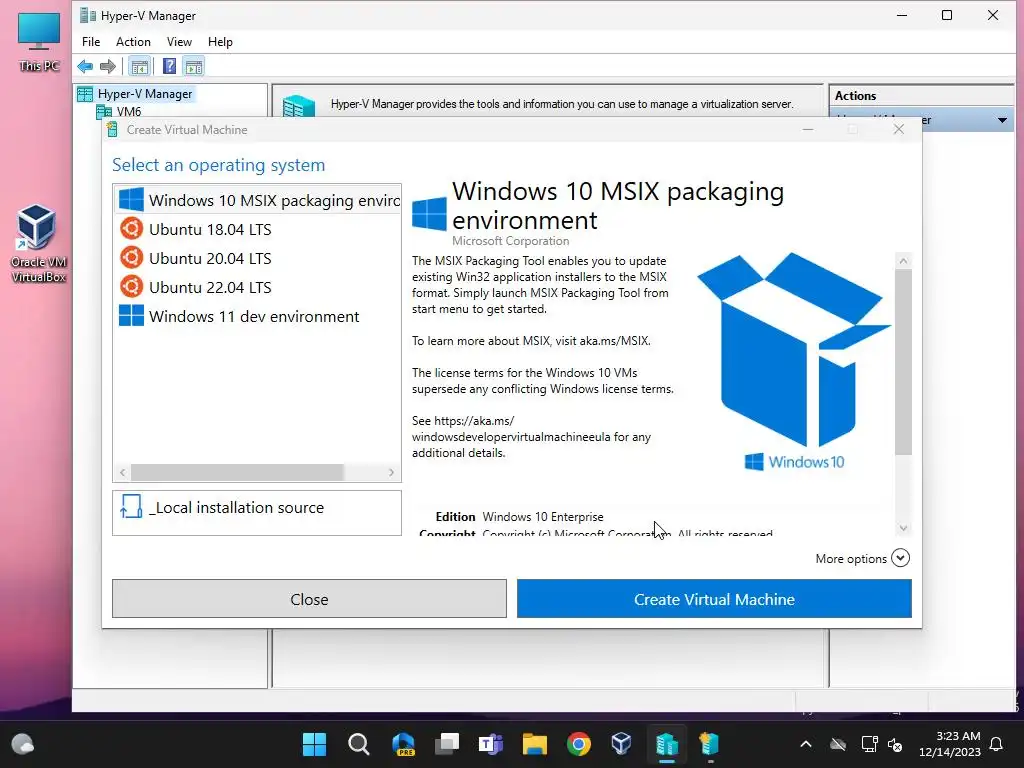This screenshot has width=1024, height=768.
Task: Click the Create Virtual Machine button
Action: coord(714,599)
